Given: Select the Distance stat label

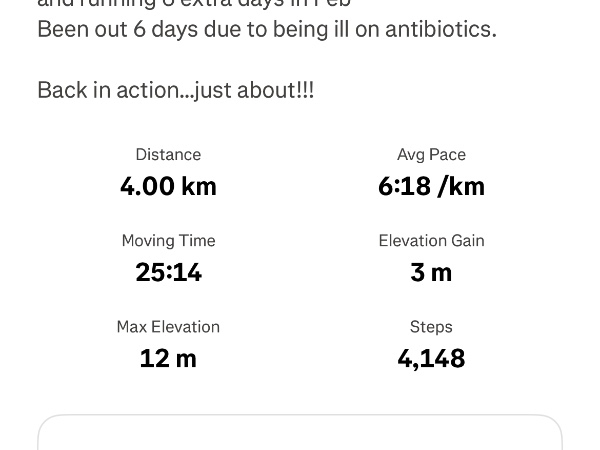Looking at the screenshot, I should pos(168,155).
